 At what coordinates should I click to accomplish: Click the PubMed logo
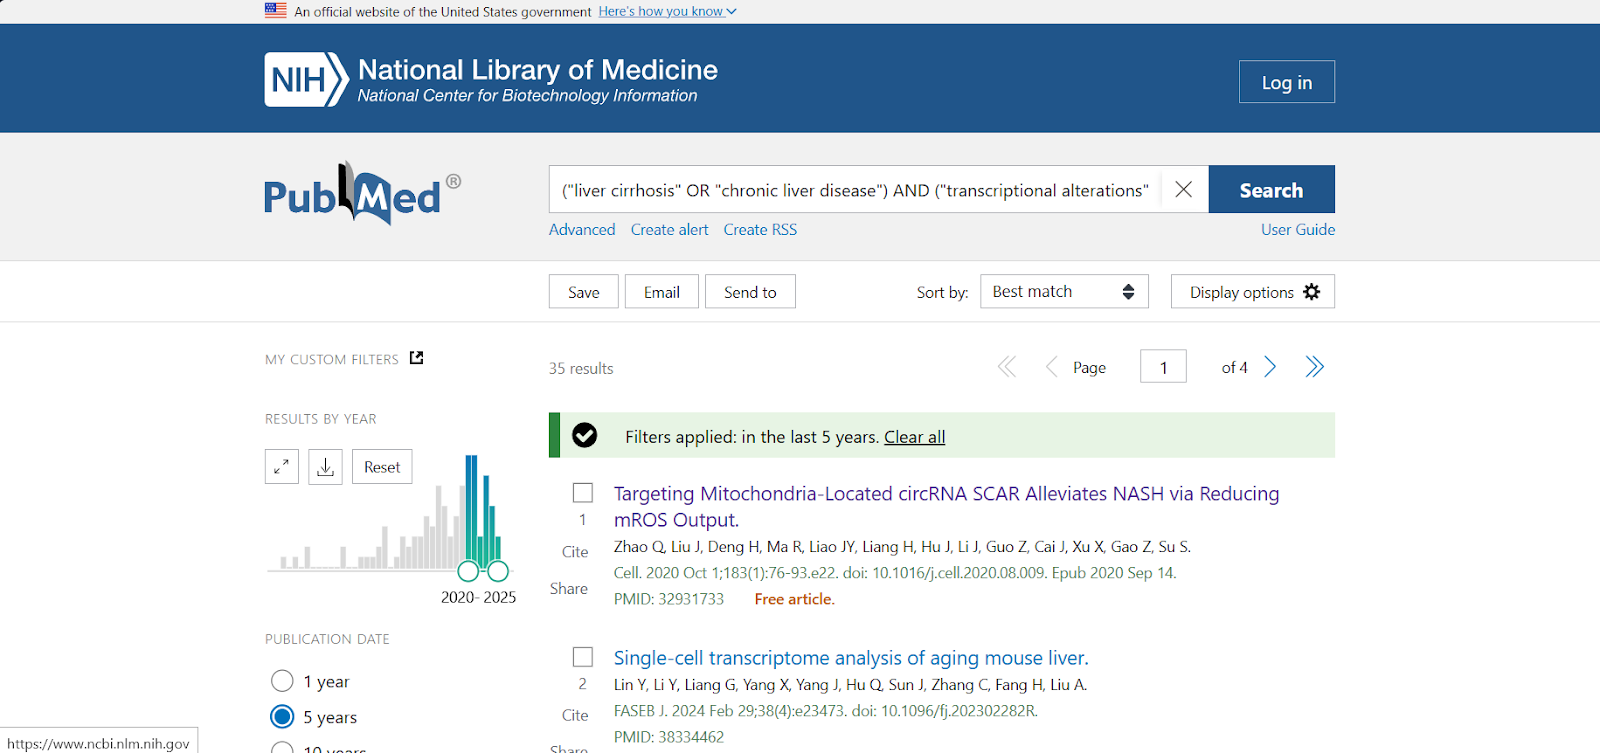pyautogui.click(x=362, y=193)
